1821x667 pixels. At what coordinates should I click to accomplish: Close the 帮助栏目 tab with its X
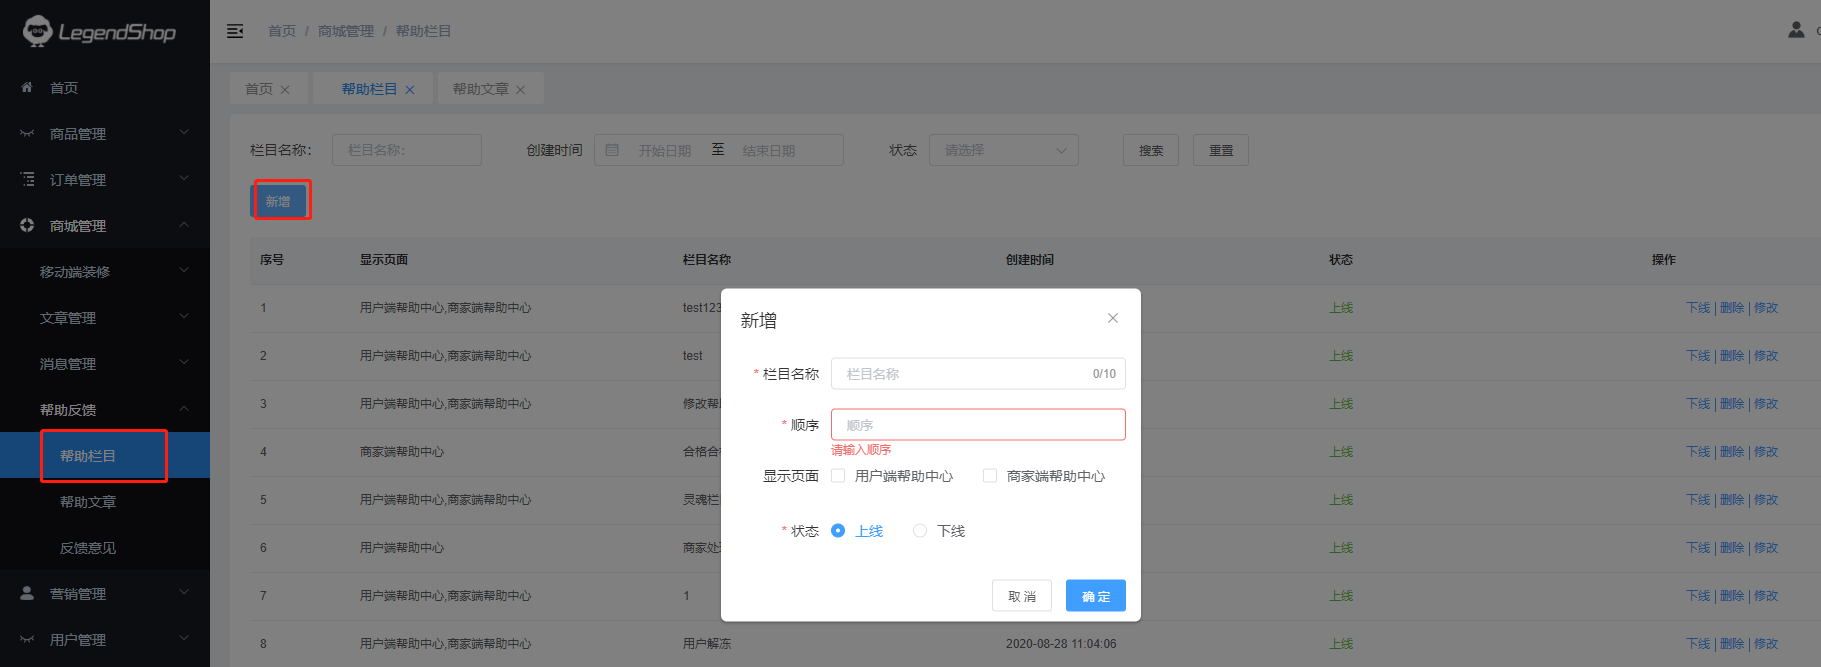coord(409,90)
